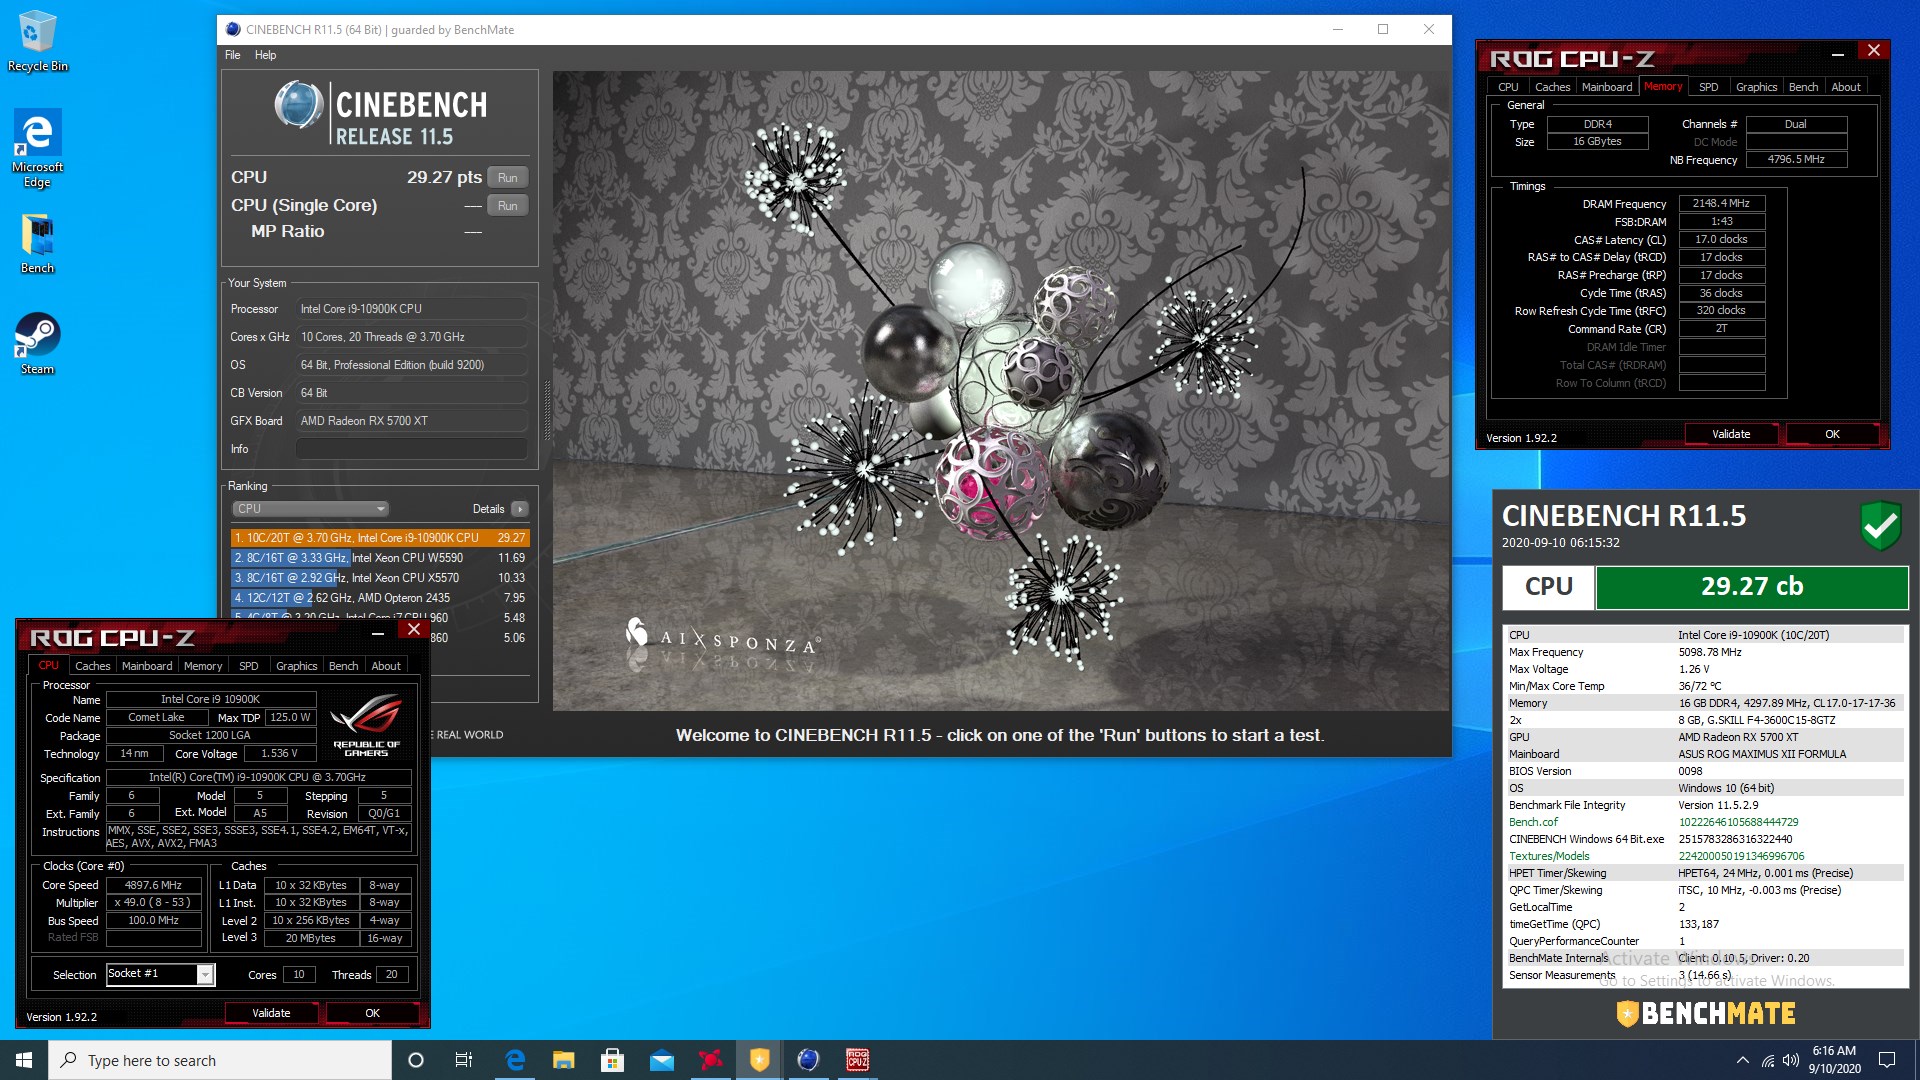Select the Xeon X5570 ranking row
The width and height of the screenshot is (1920, 1080).
point(379,578)
